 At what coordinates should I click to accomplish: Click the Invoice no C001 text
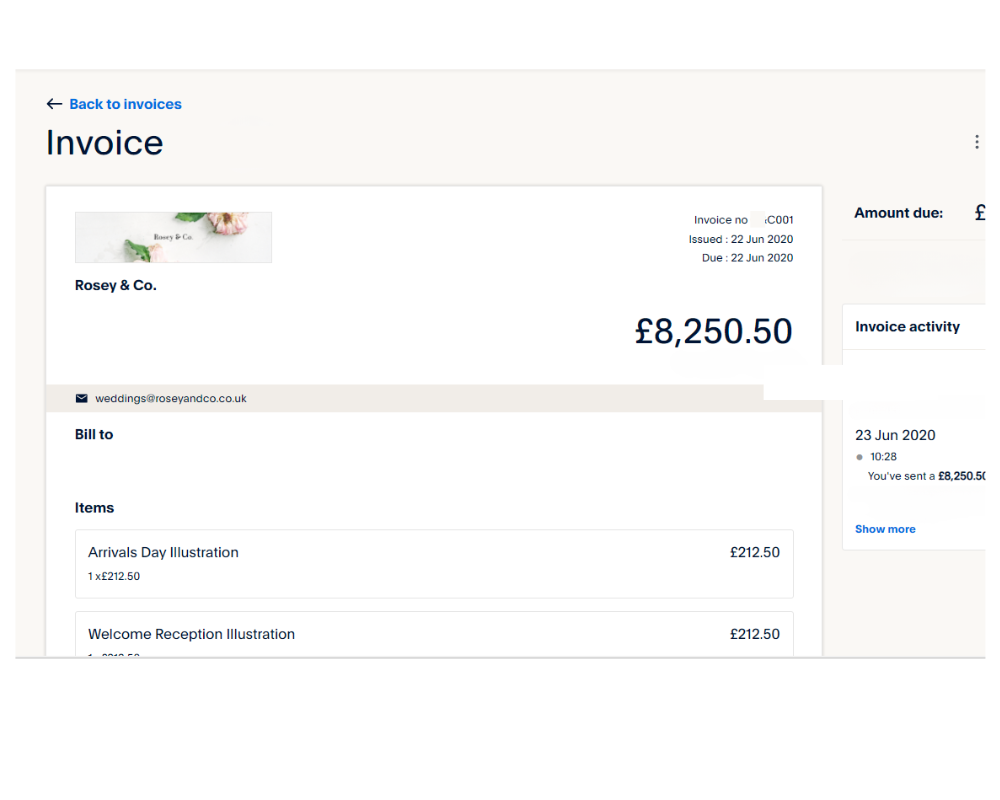click(x=744, y=220)
